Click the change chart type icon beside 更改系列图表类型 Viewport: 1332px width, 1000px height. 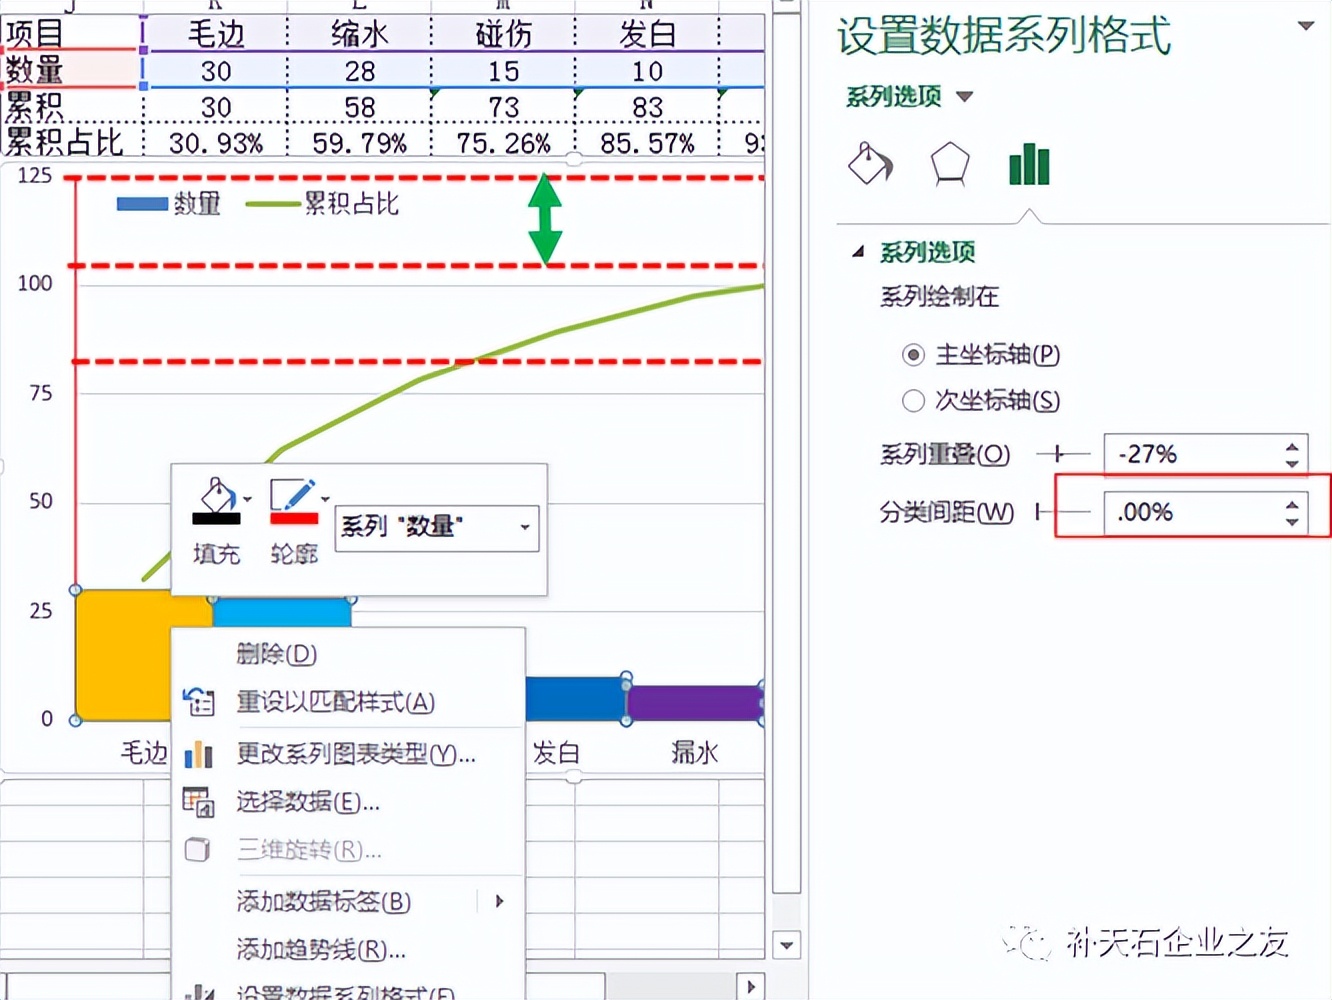[199, 756]
